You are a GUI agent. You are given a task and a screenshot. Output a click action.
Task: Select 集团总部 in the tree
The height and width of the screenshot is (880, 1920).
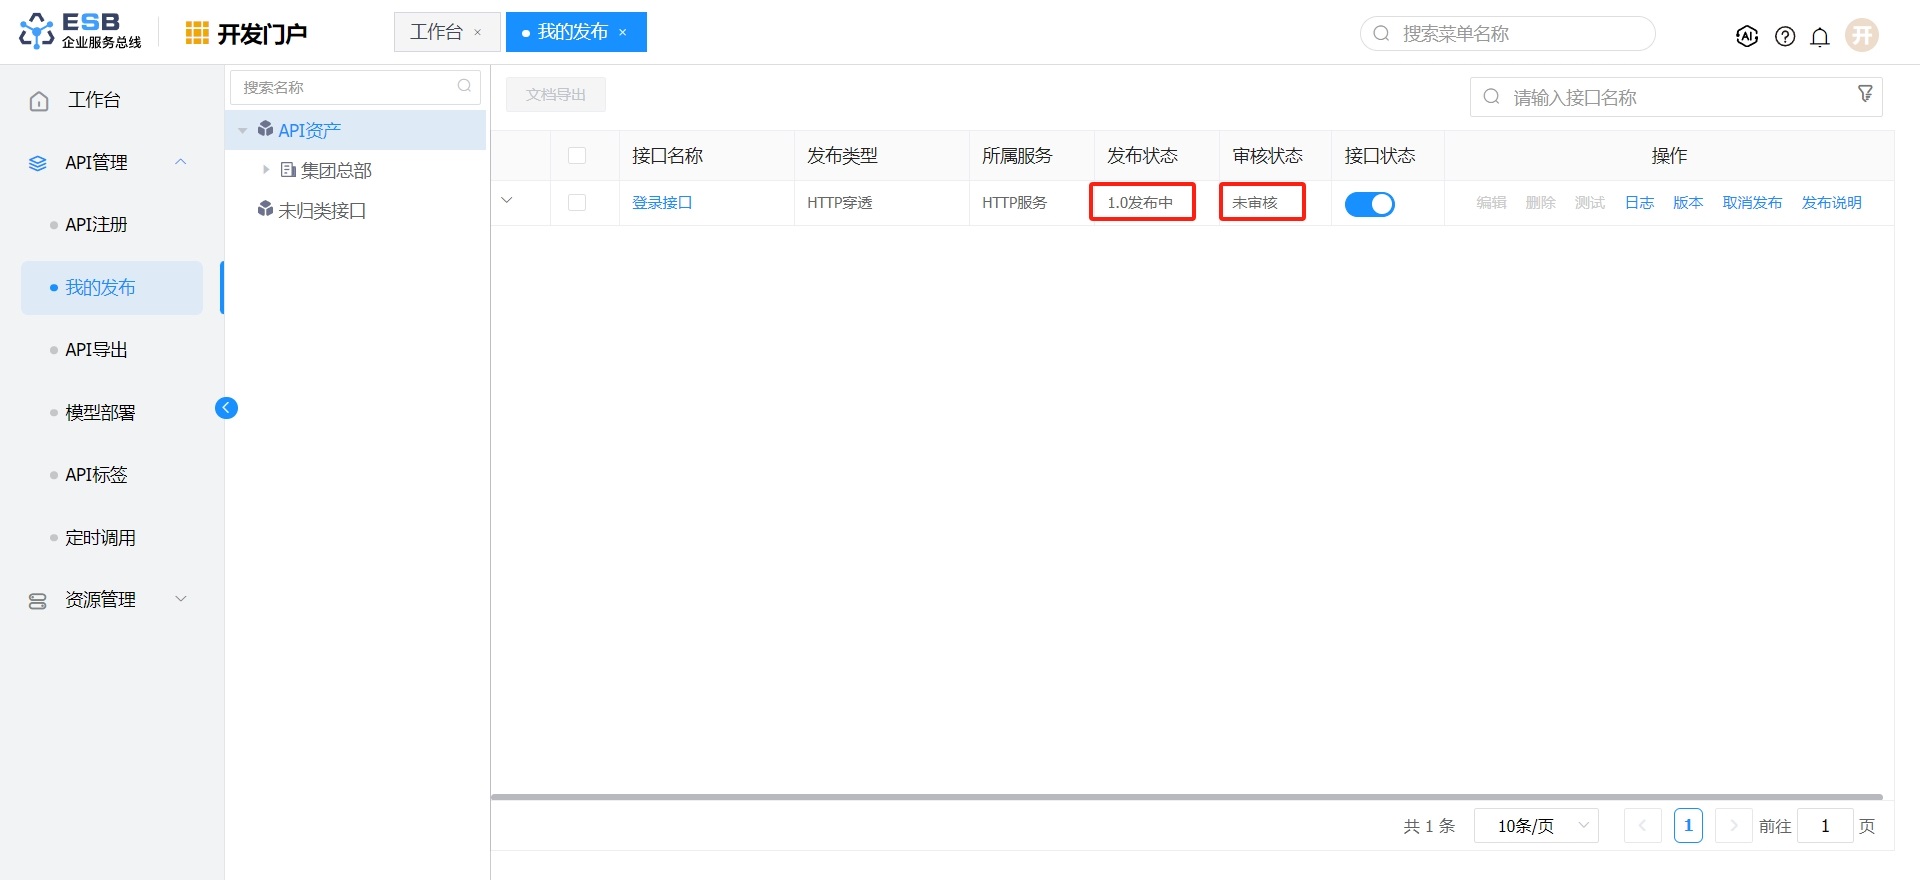click(x=336, y=170)
